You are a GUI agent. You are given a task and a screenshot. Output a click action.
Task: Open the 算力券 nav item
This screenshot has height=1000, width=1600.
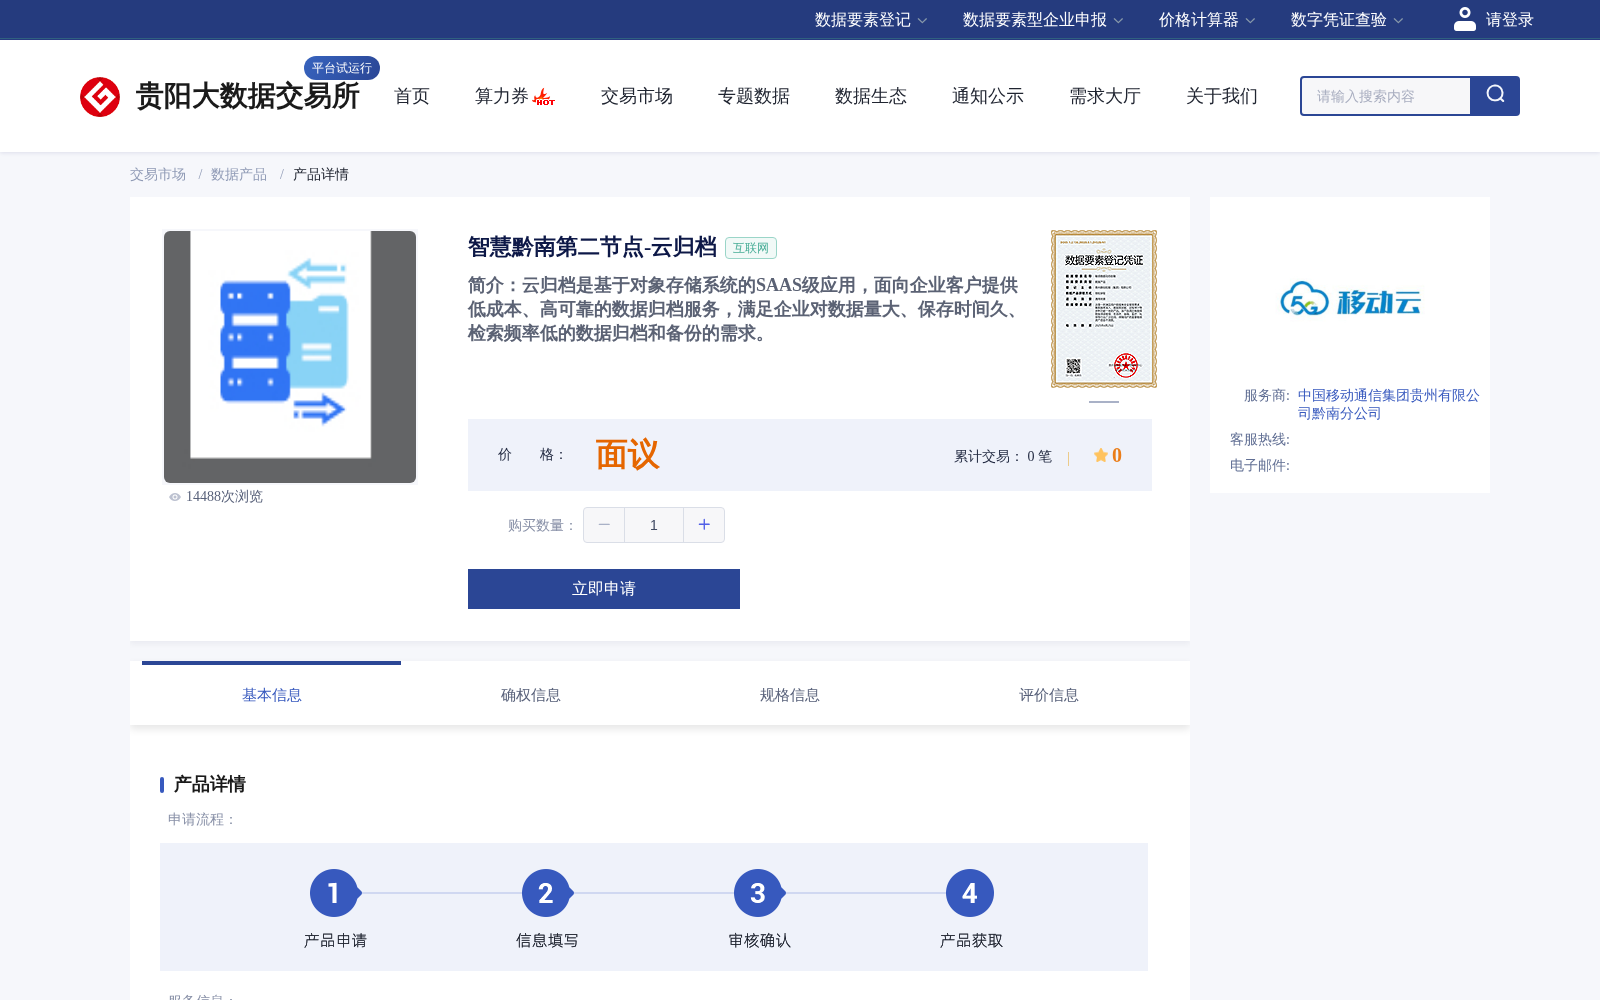point(502,96)
